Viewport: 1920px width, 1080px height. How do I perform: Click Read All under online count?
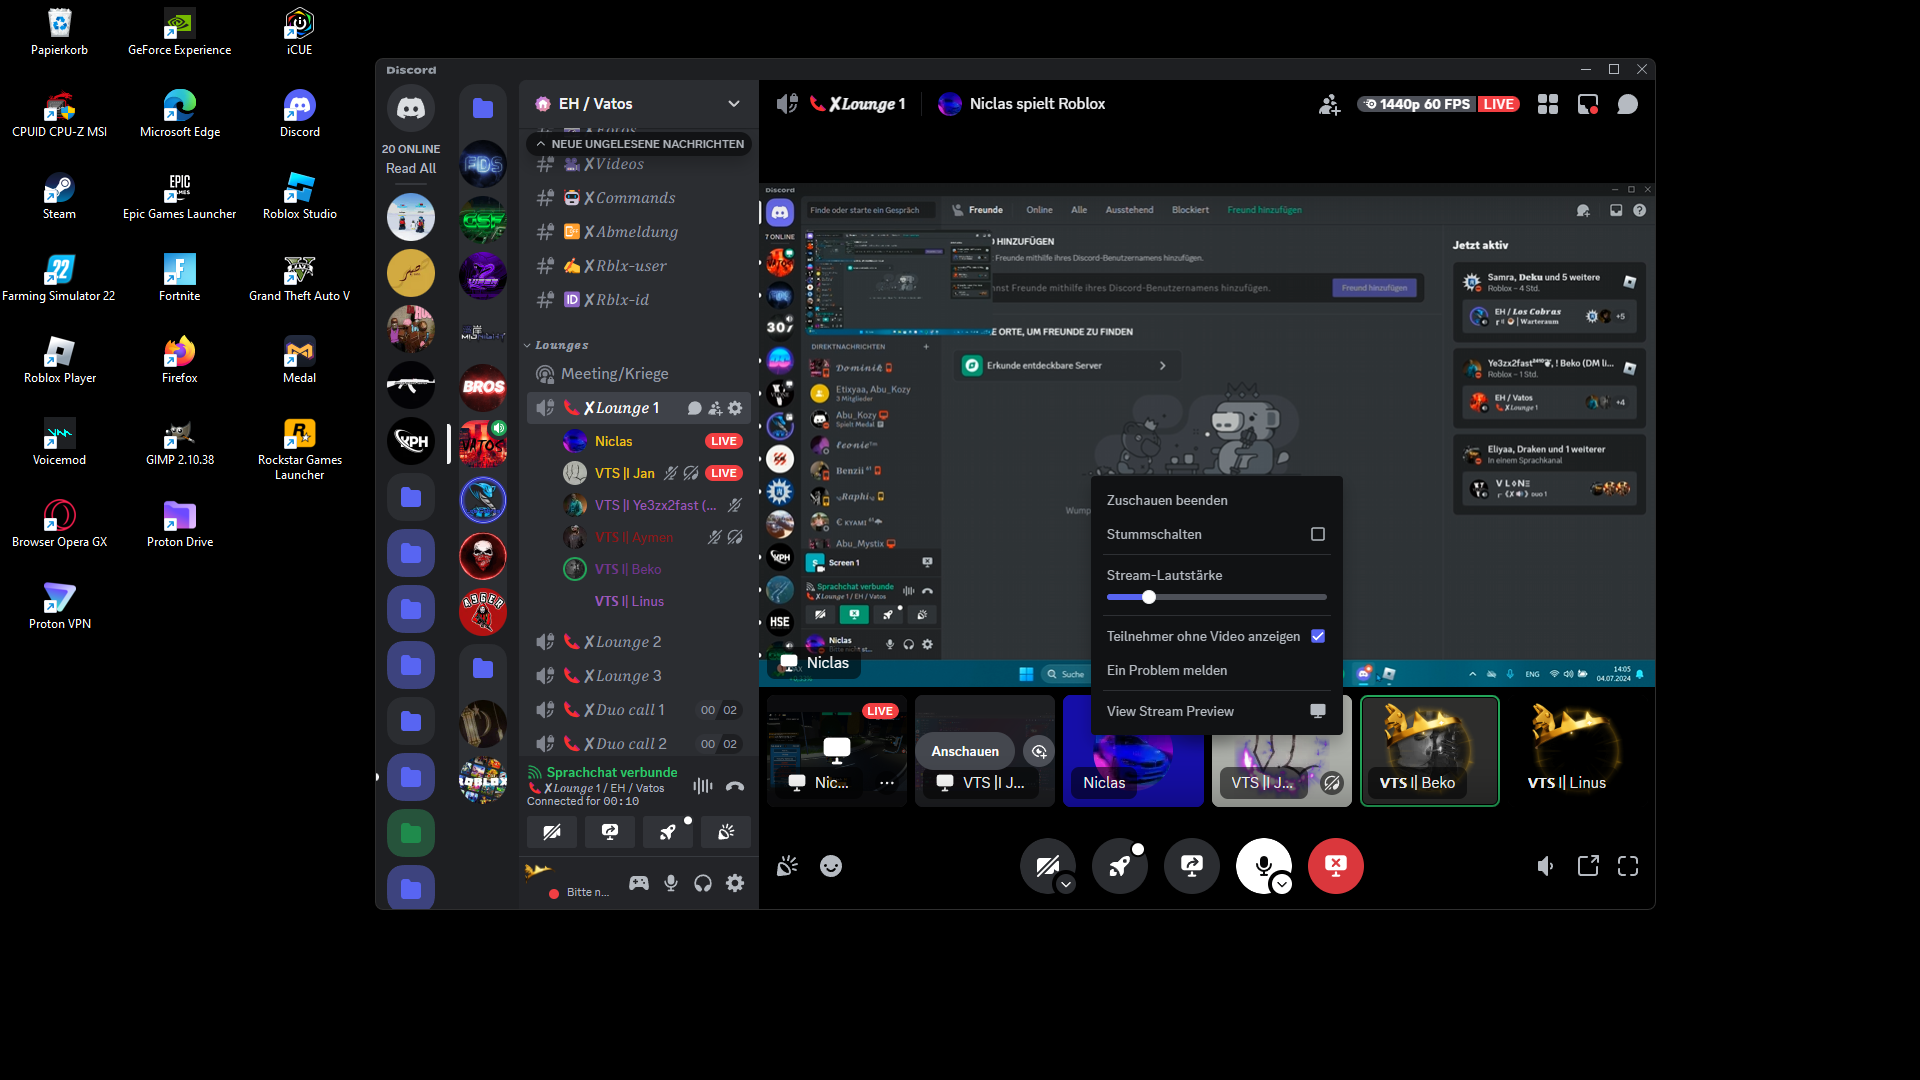click(411, 168)
